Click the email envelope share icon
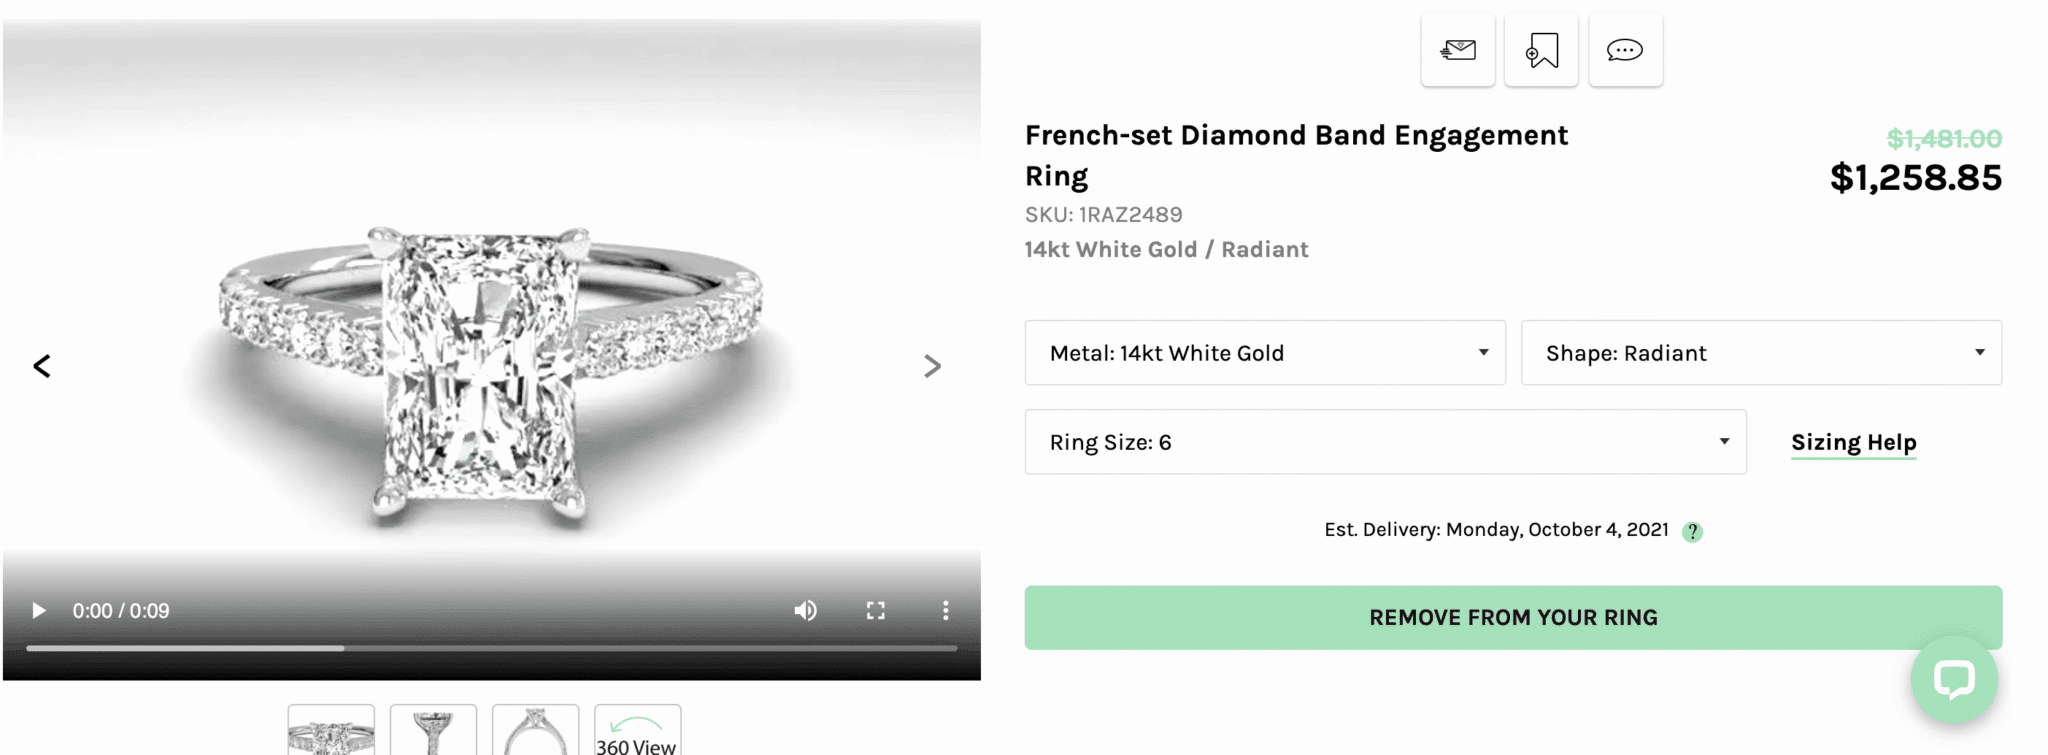 tap(1458, 50)
